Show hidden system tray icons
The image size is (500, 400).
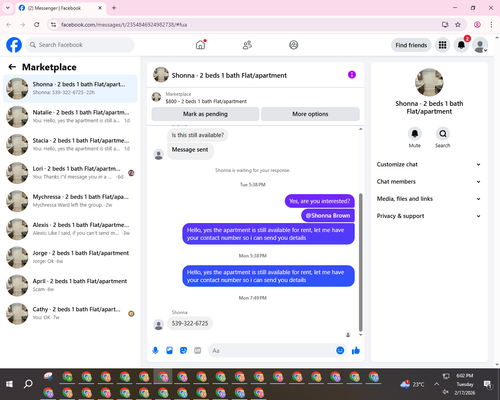point(436,384)
